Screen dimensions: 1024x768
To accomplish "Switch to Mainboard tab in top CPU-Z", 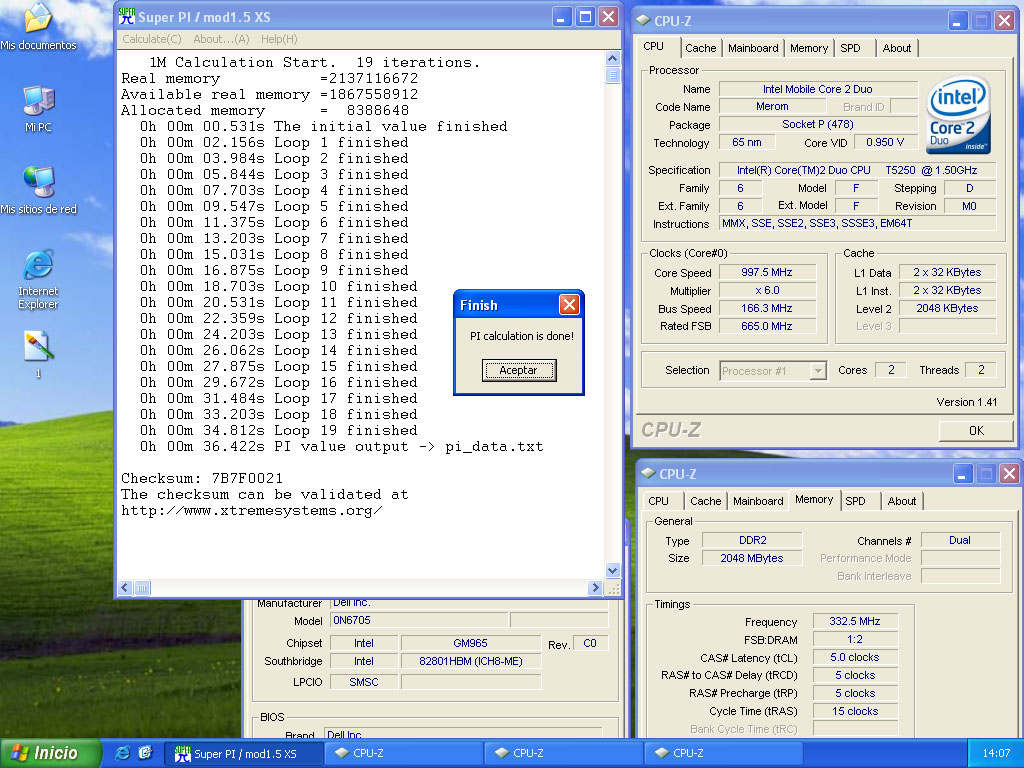I will pos(753,48).
